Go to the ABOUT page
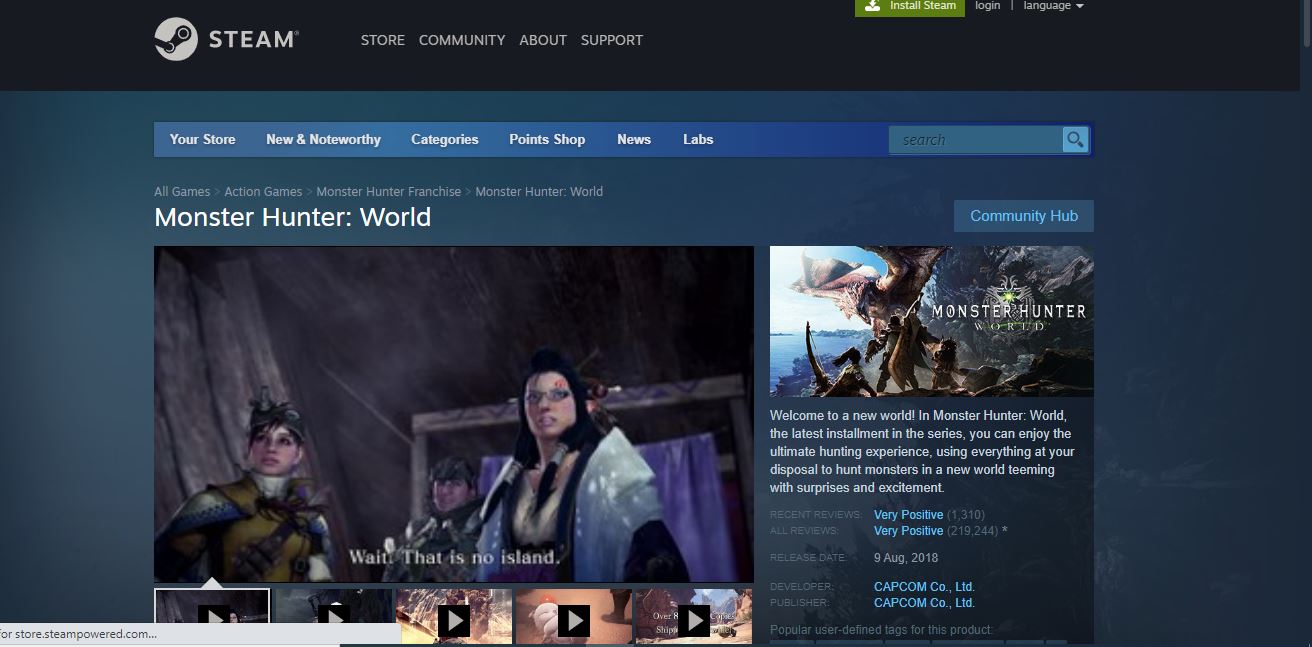 (543, 40)
